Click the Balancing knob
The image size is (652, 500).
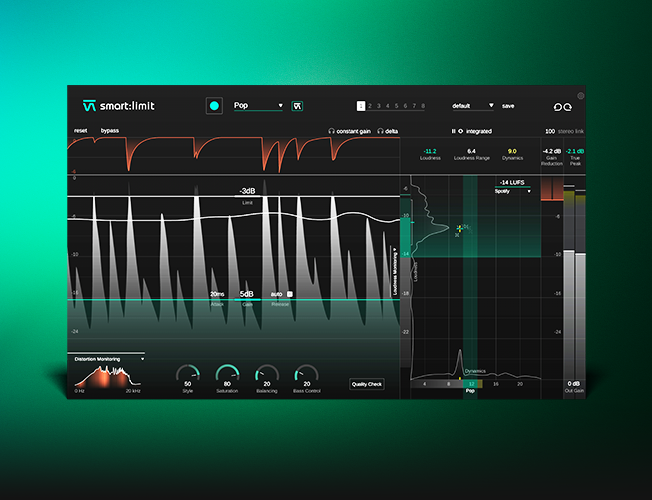coord(267,375)
